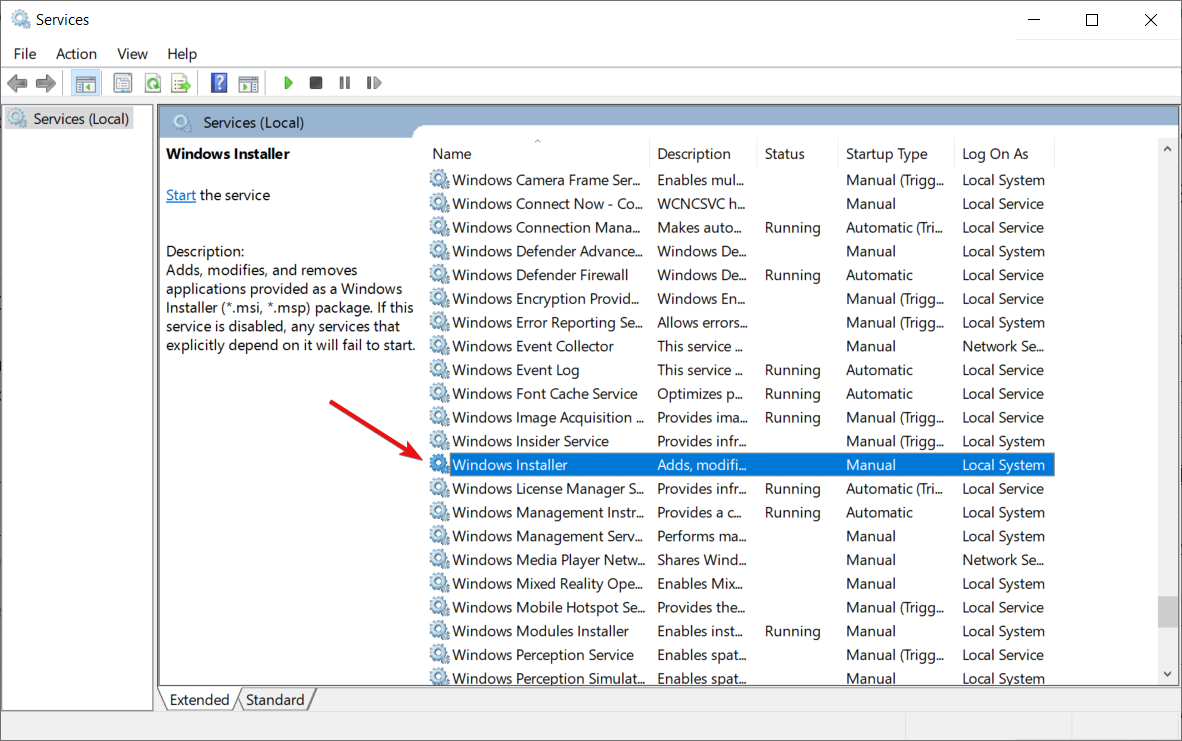The height and width of the screenshot is (741, 1182).
Task: Click Local System logon of Windows Insider Service
Action: [x=1003, y=441]
